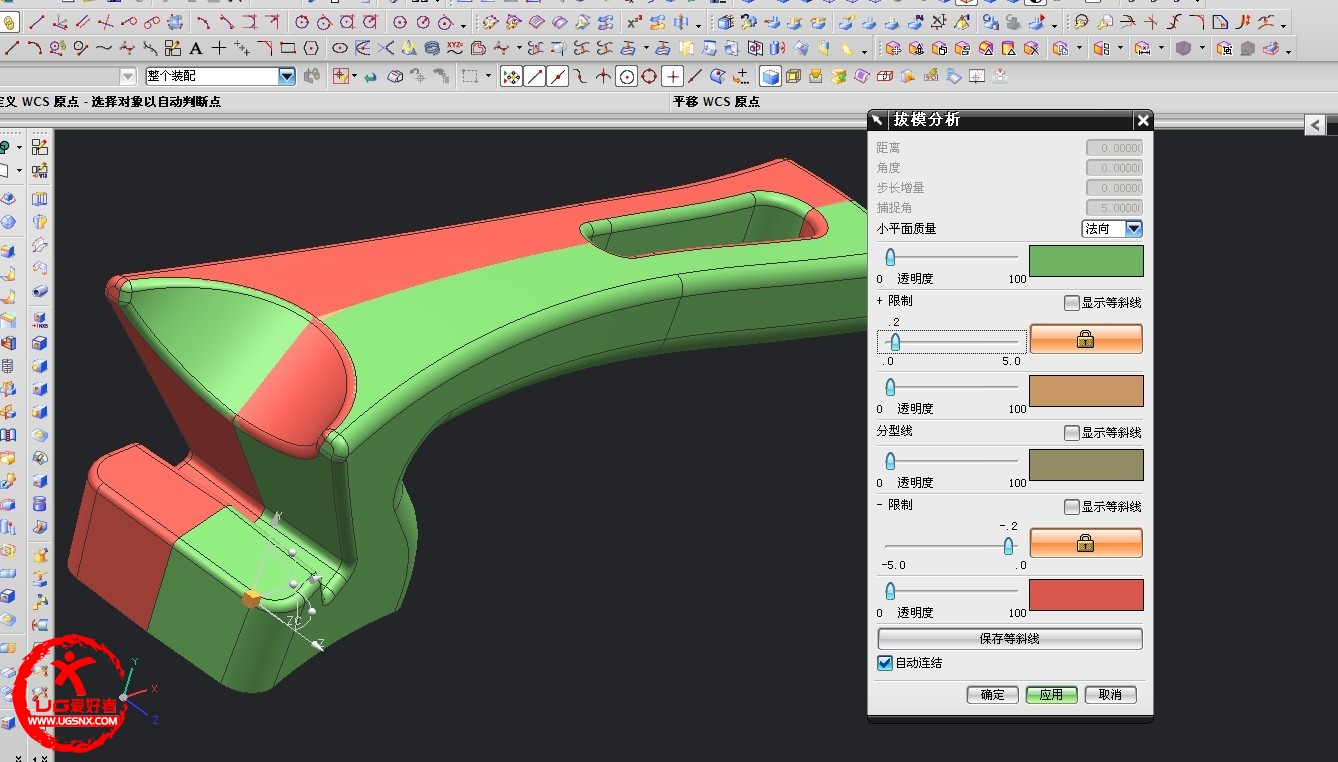Enable the existing point snap icon

pyautogui.click(x=673, y=76)
